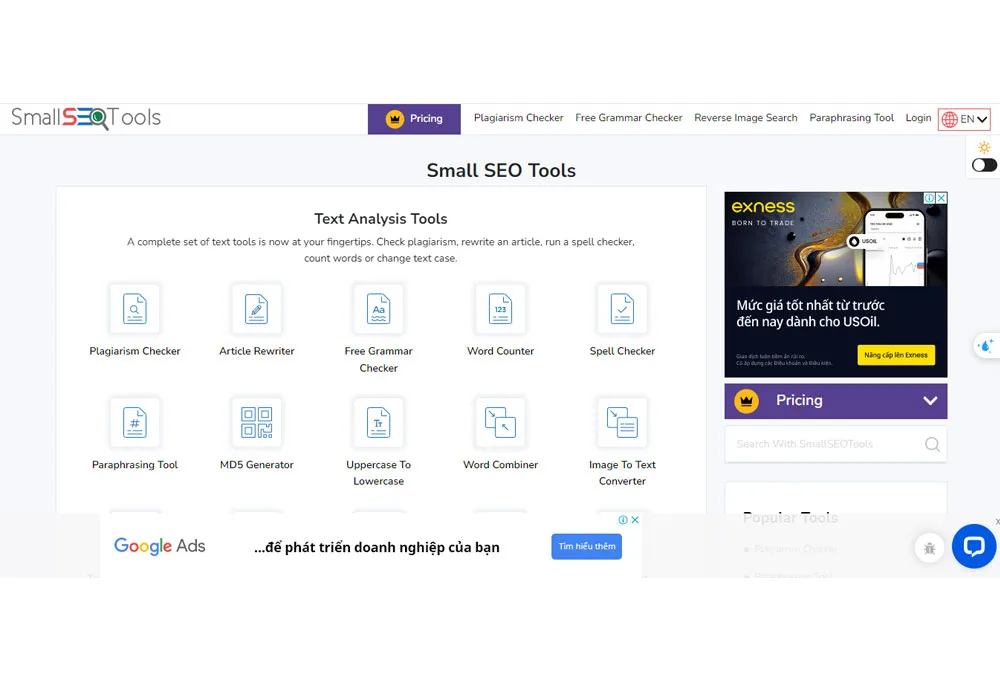
Task: Open Free Grammar Checker from top navigation
Action: [x=629, y=117]
